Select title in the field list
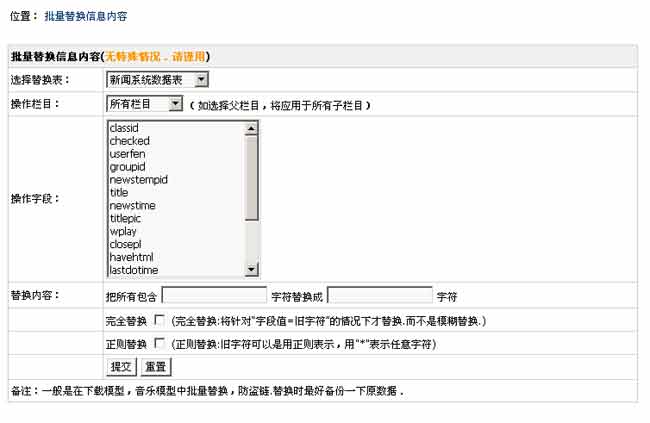650x423 pixels. coord(119,193)
